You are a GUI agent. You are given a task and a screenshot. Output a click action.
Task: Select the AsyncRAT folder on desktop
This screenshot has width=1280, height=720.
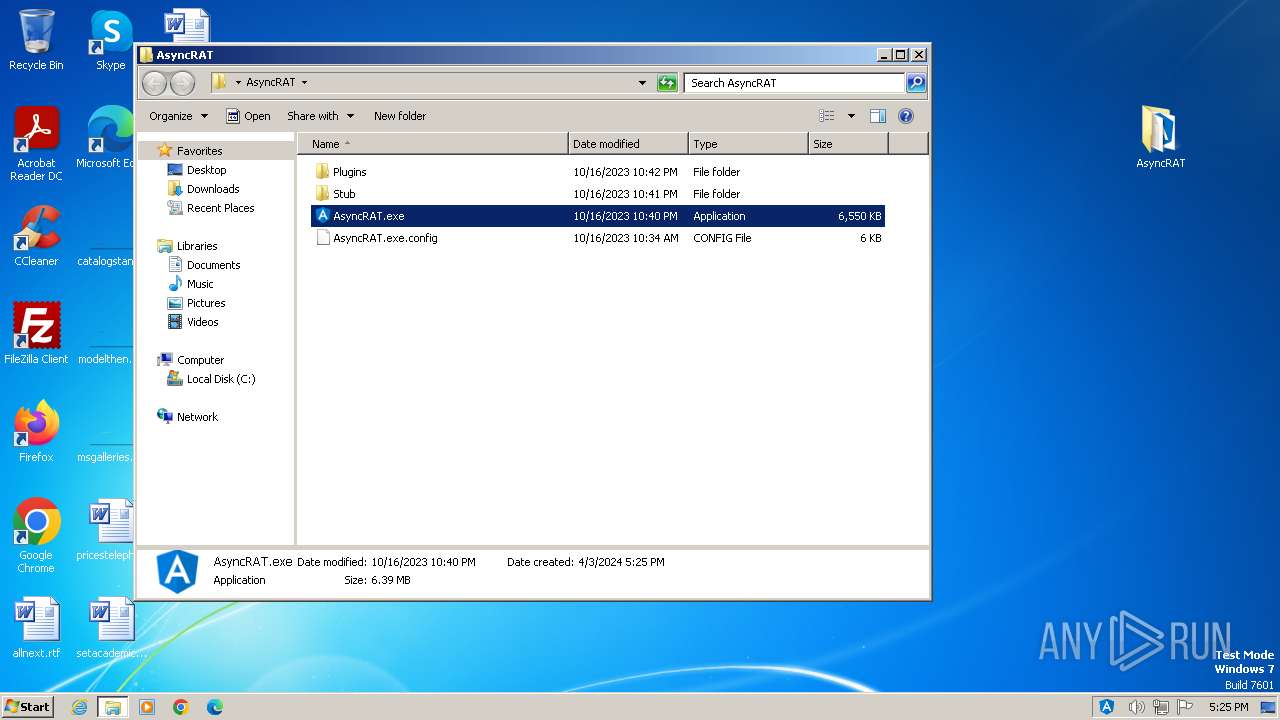coord(1160,137)
